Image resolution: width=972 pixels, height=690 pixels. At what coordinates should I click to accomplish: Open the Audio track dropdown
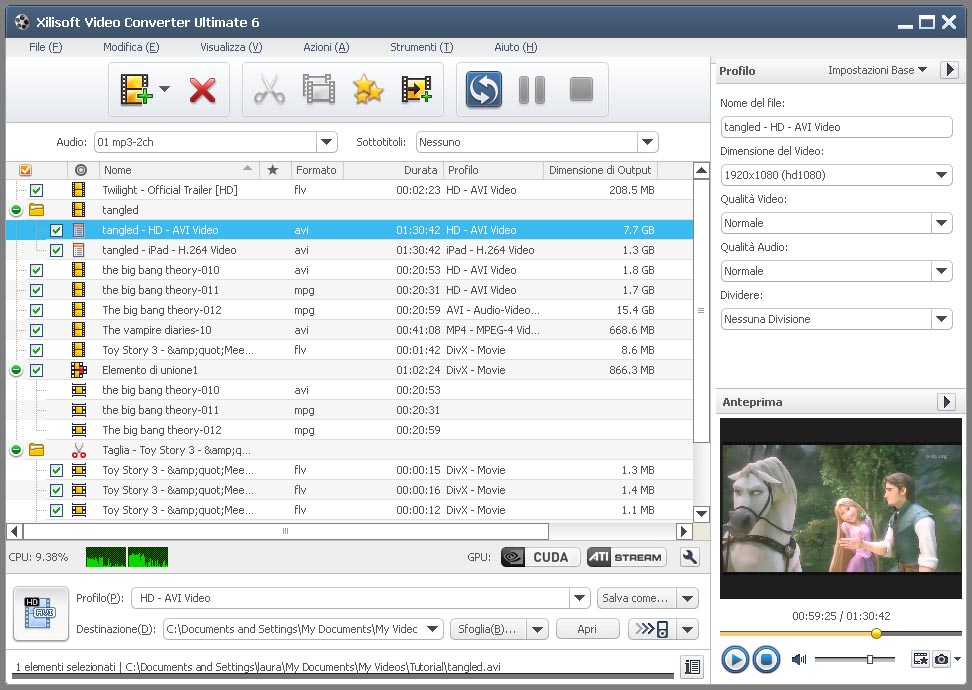click(x=327, y=142)
